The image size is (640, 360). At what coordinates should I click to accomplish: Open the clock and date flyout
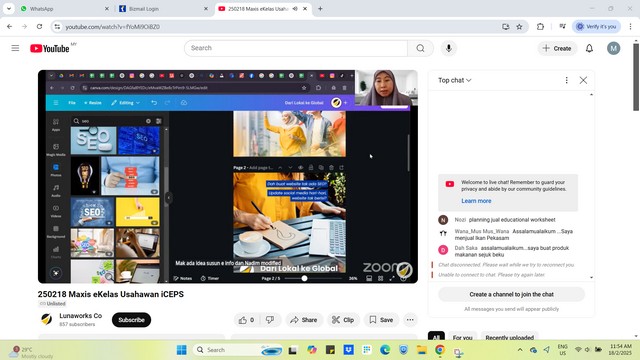point(620,350)
